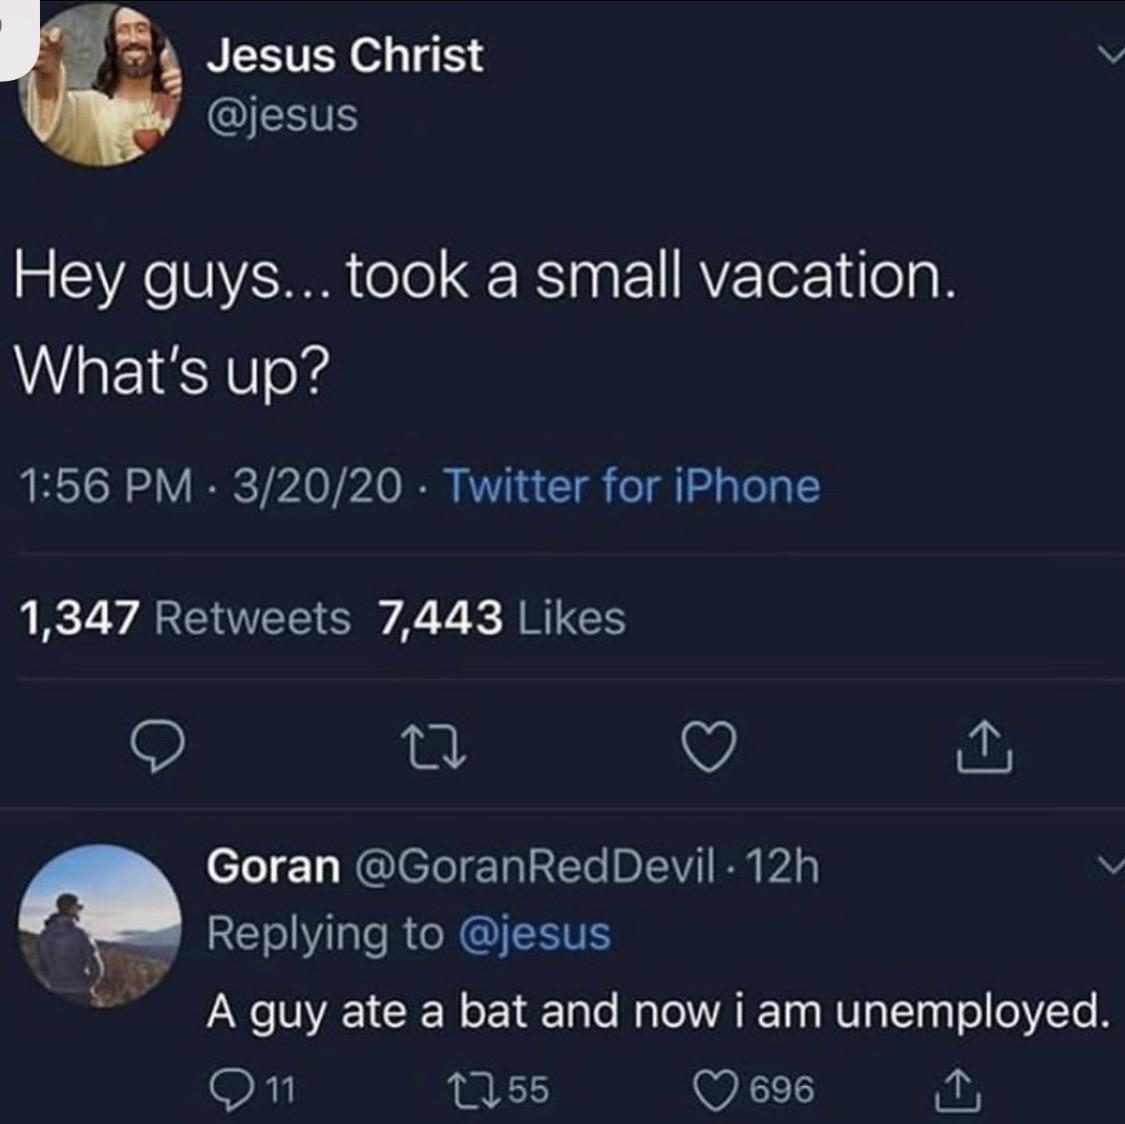The width and height of the screenshot is (1125, 1124).
Task: Click the Twitter for iPhone source link
Action: click(631, 486)
